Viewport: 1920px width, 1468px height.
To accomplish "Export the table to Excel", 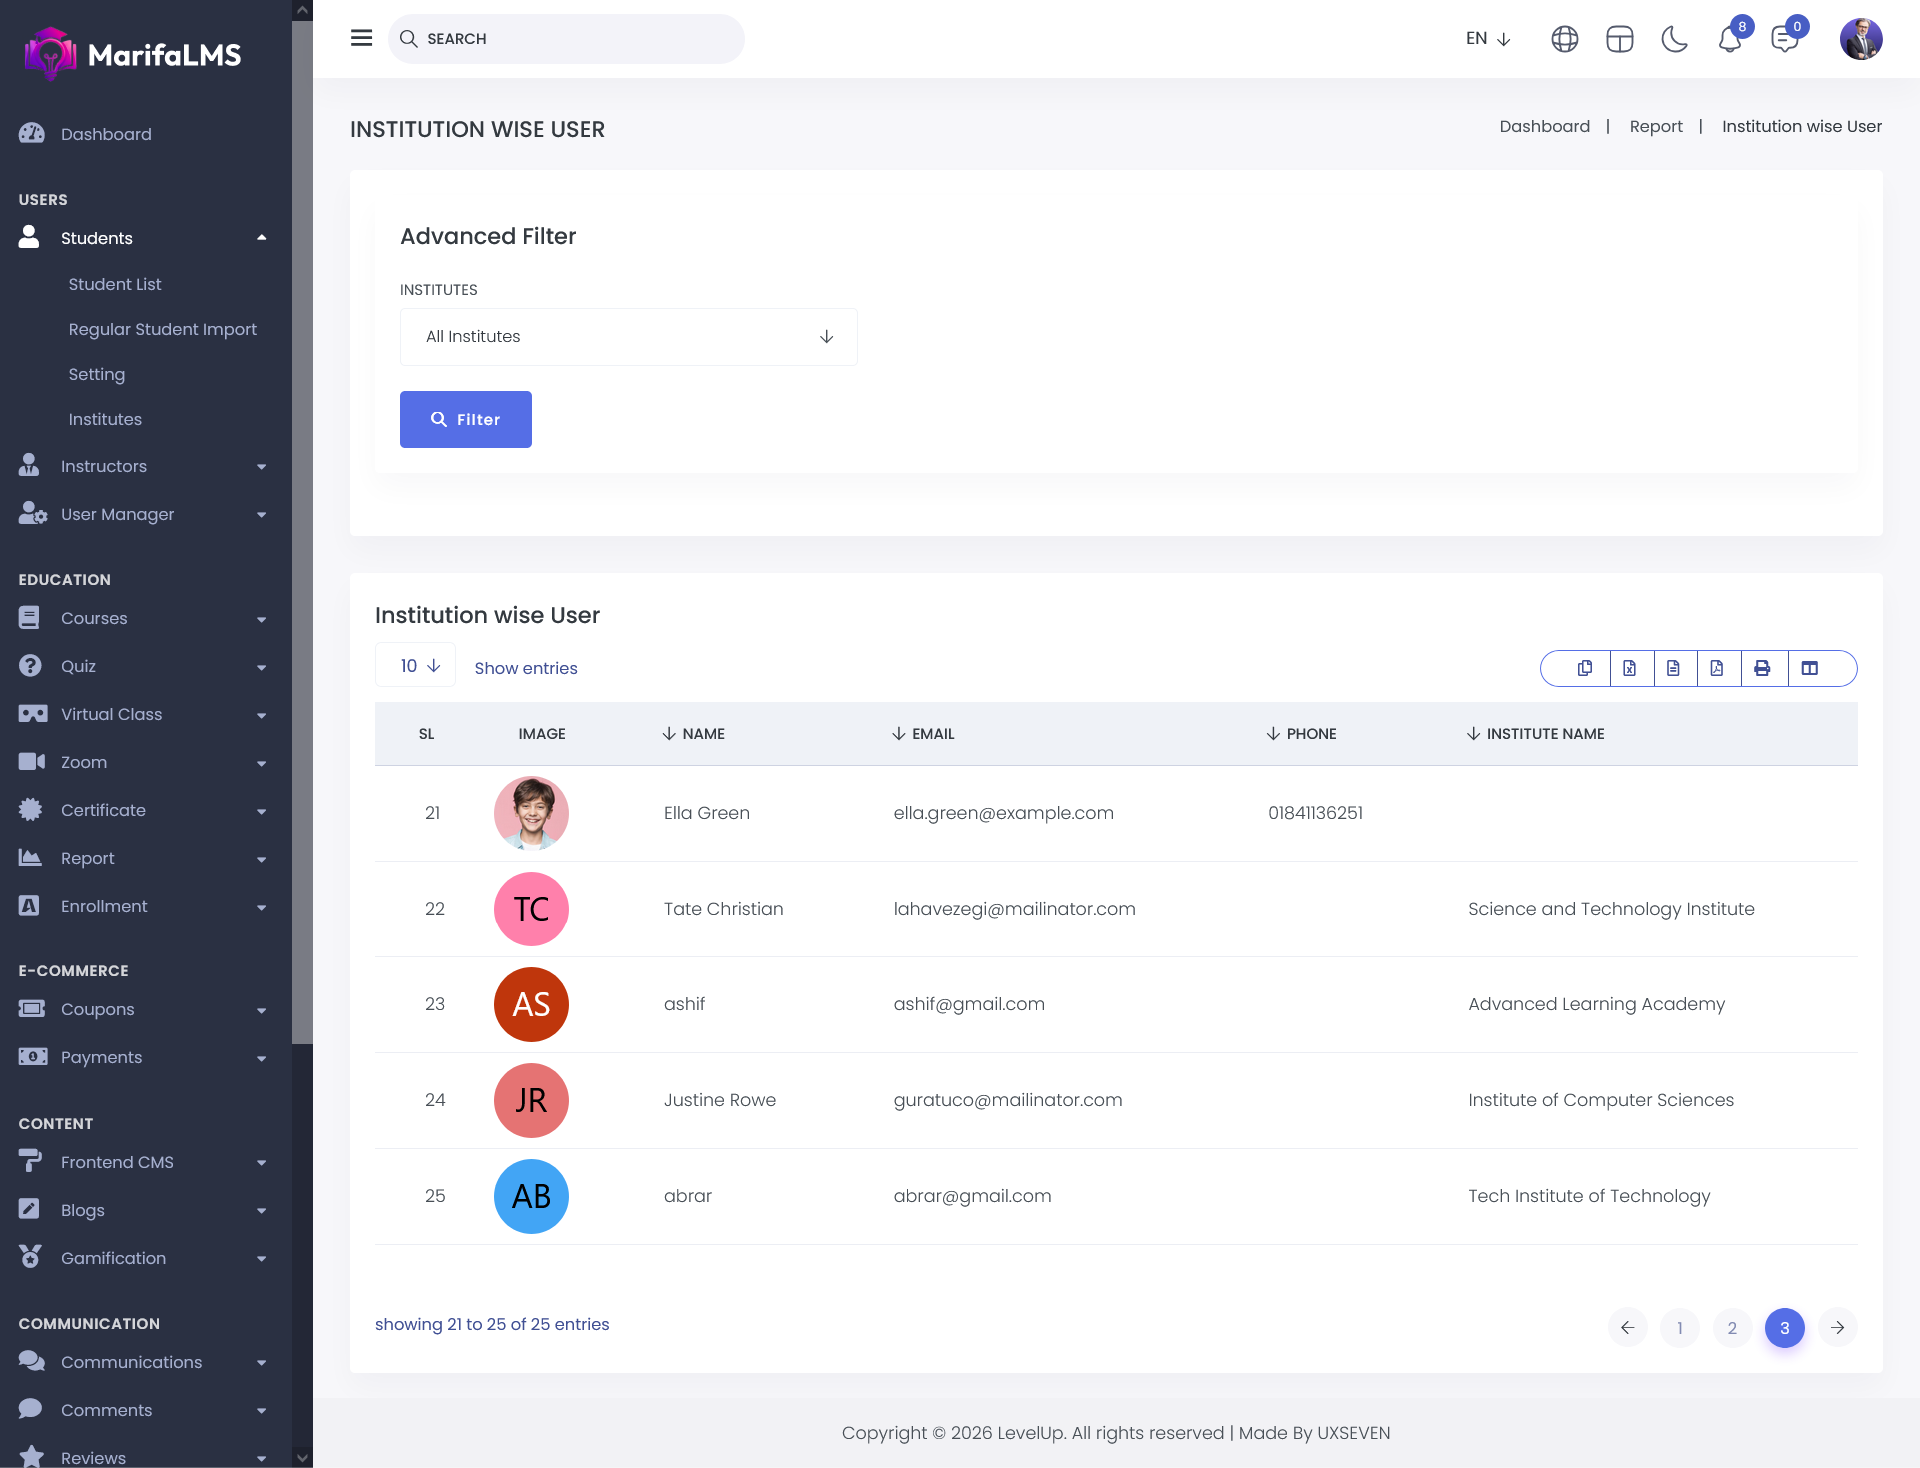I will tap(1629, 668).
